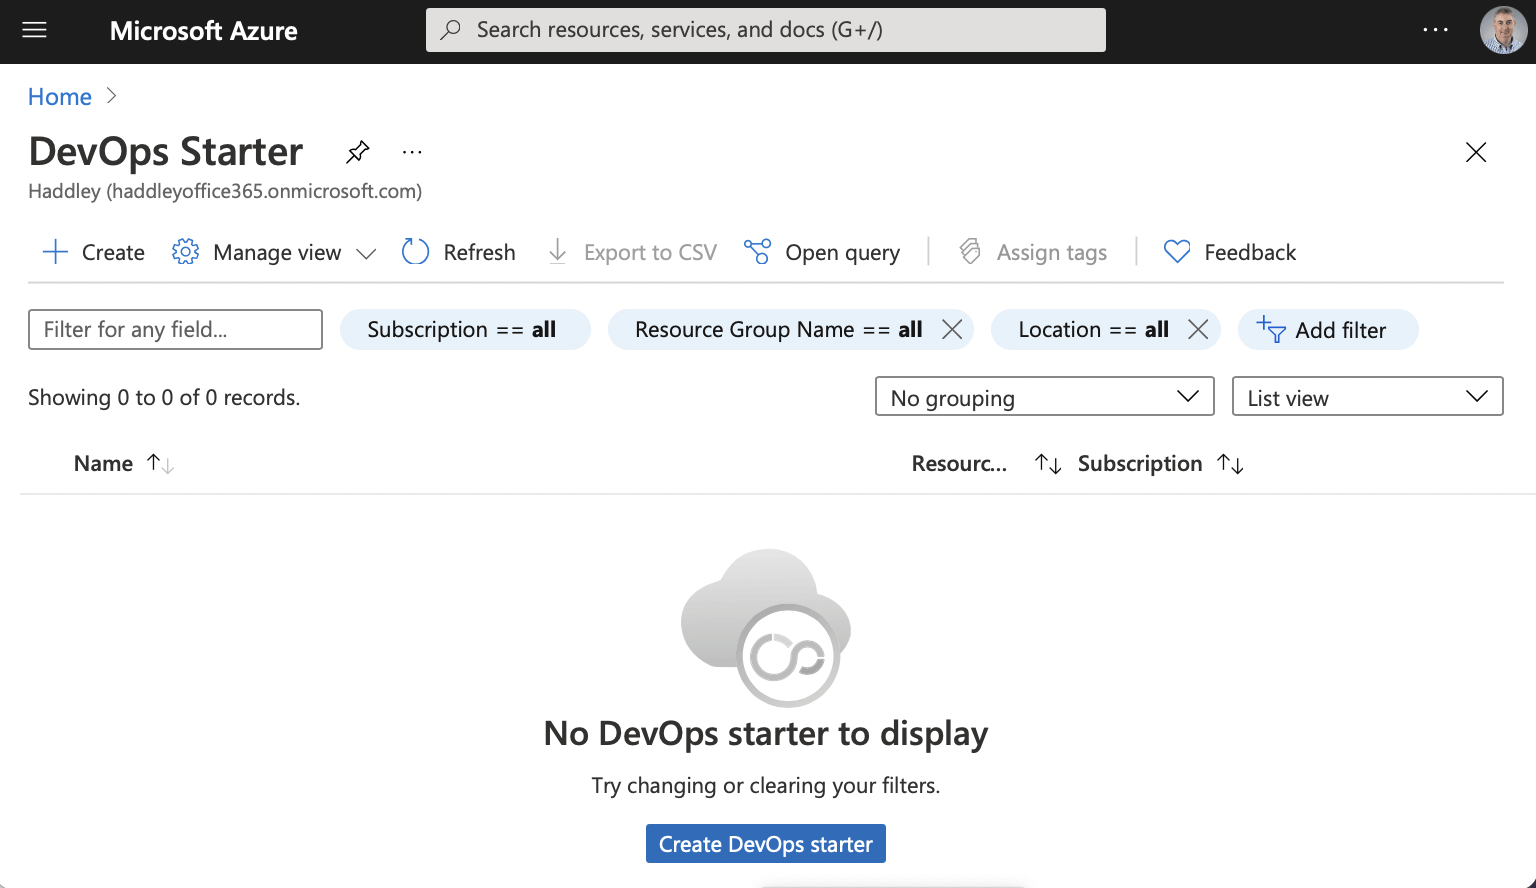Open the user account avatar
The height and width of the screenshot is (888, 1536).
(1503, 30)
